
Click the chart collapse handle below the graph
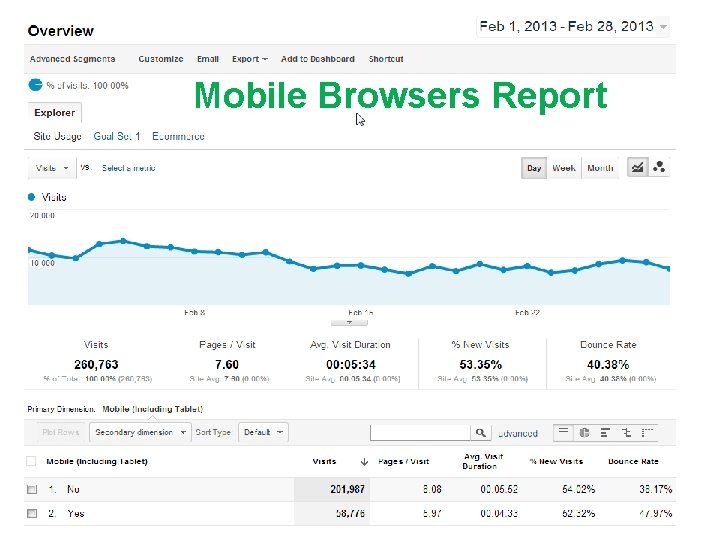coord(349,323)
